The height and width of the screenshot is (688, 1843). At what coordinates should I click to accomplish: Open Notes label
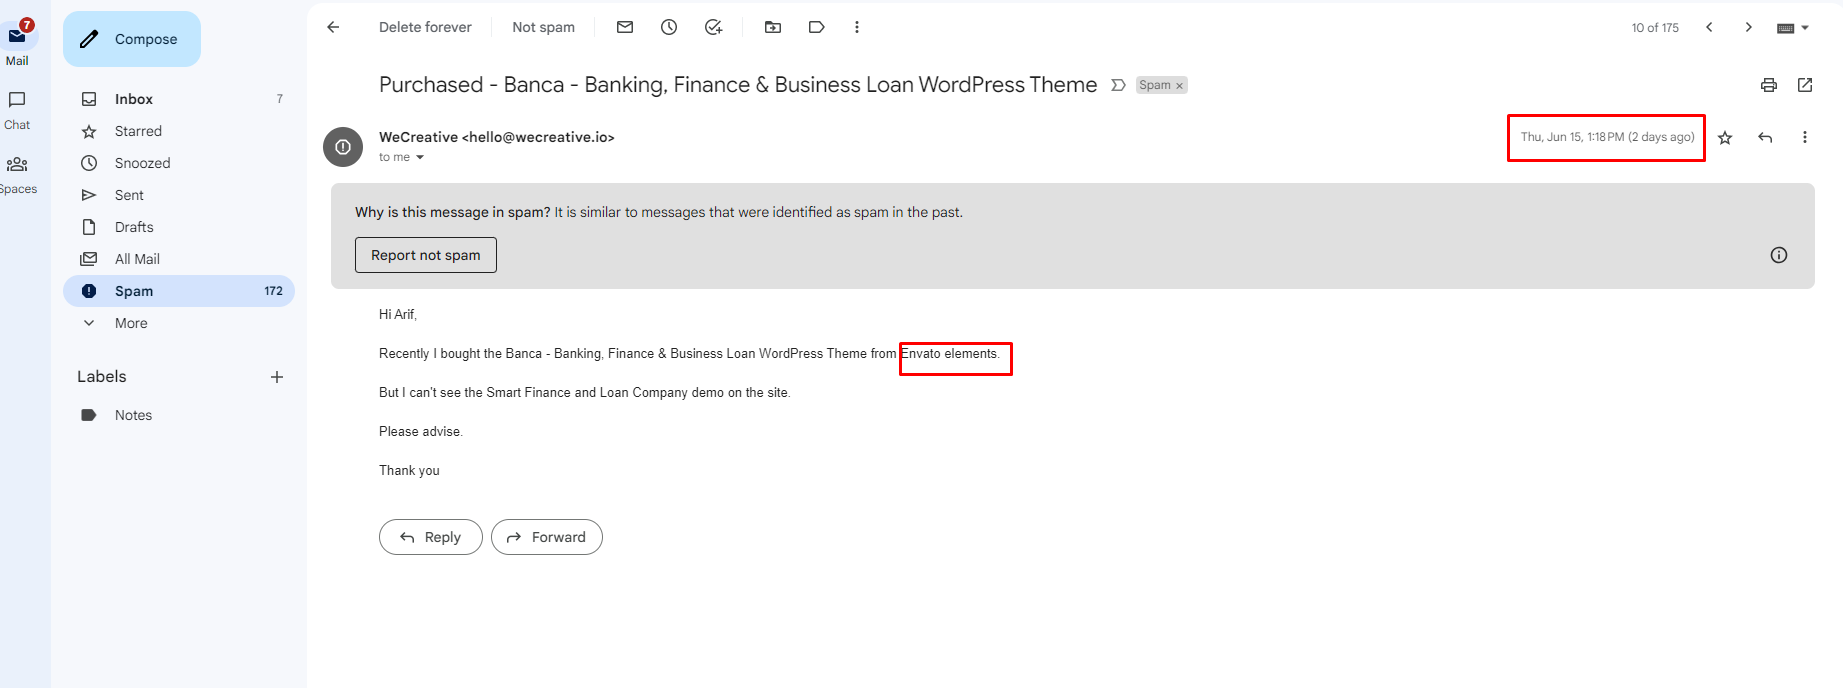tap(179, 415)
